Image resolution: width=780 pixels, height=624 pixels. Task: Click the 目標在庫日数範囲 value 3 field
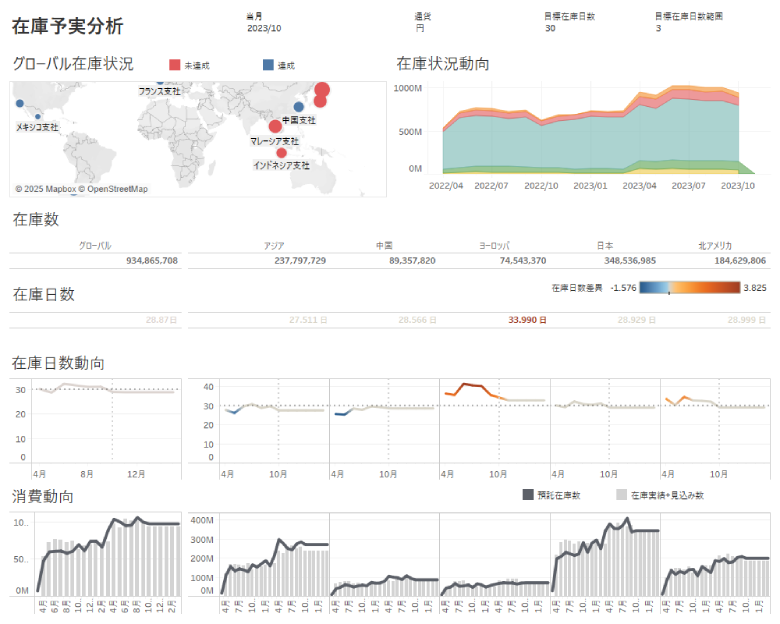tap(658, 29)
